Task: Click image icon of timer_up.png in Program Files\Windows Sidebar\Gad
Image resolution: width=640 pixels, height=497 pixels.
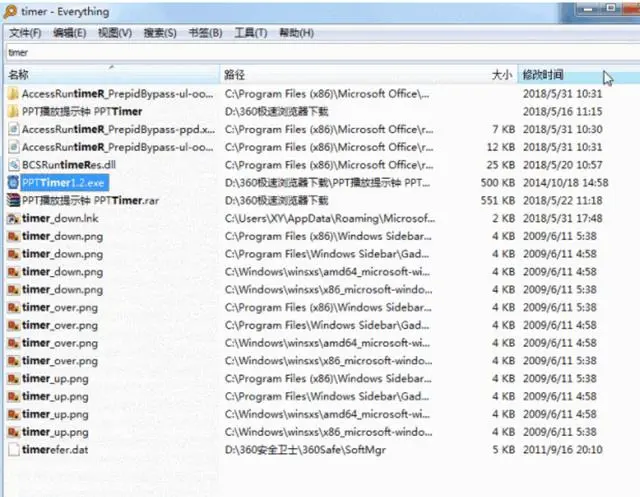Action: (x=13, y=397)
